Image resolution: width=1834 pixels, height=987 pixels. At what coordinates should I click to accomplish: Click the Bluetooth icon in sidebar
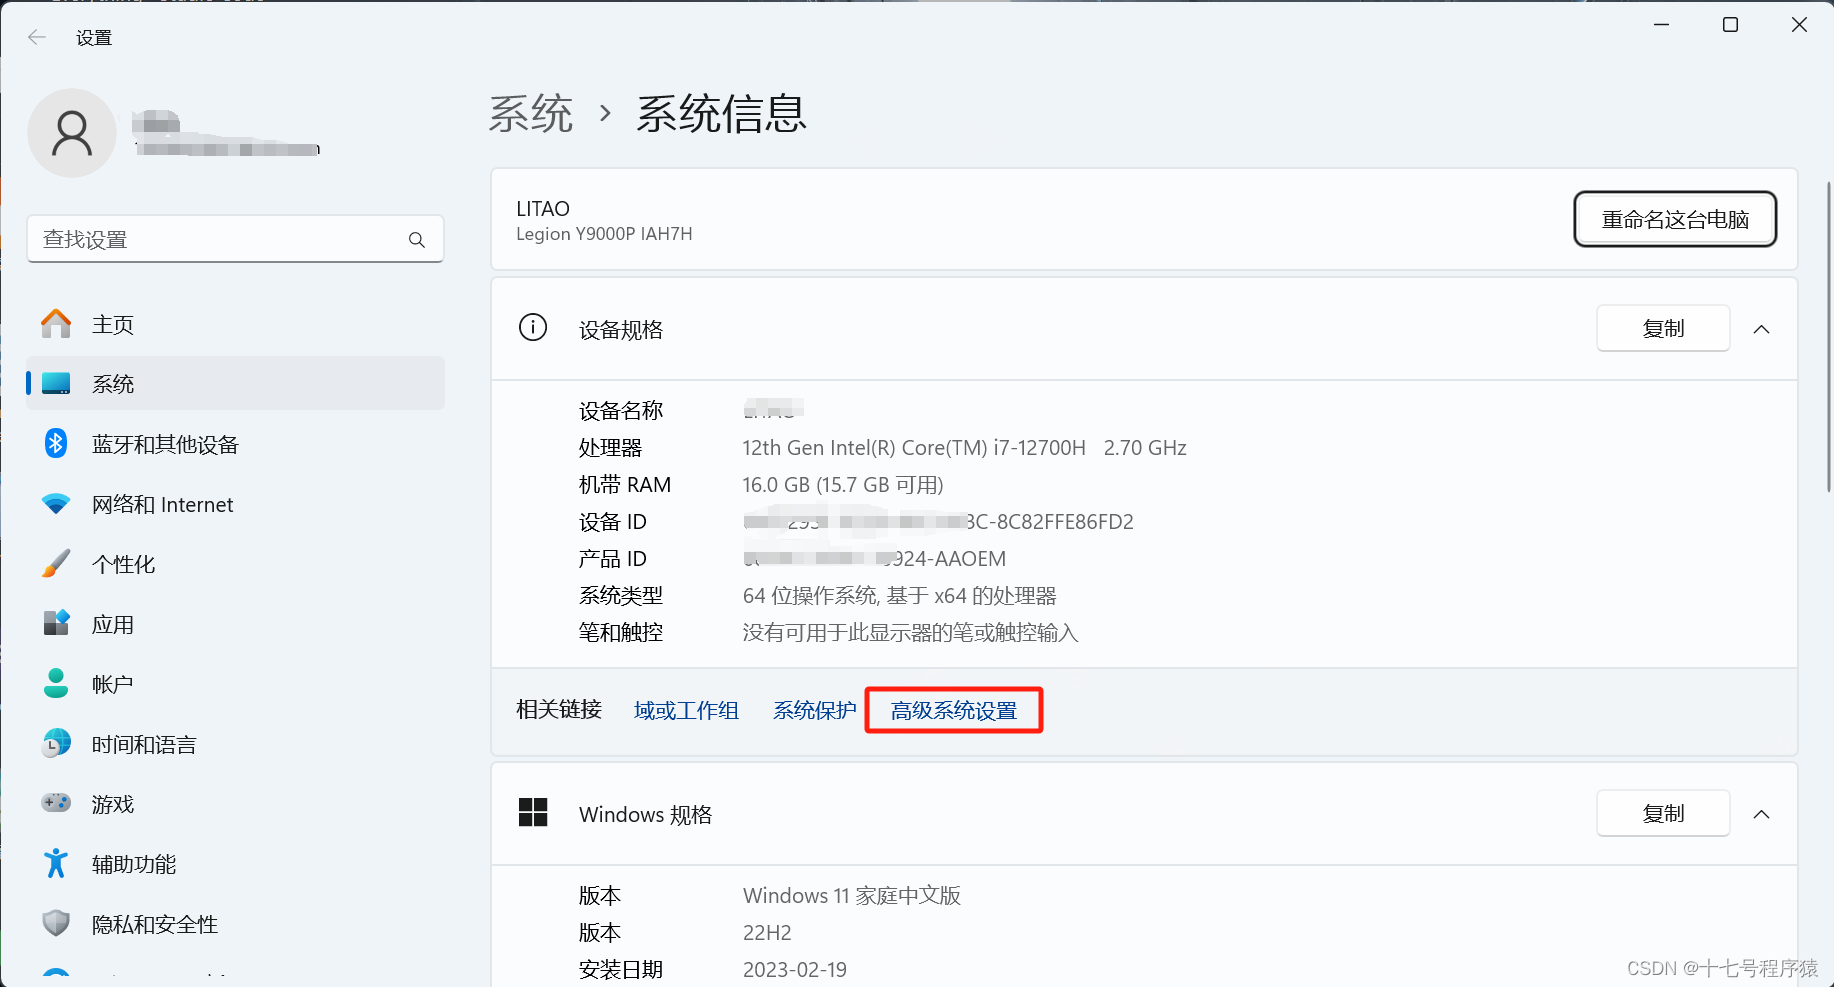pyautogui.click(x=56, y=443)
